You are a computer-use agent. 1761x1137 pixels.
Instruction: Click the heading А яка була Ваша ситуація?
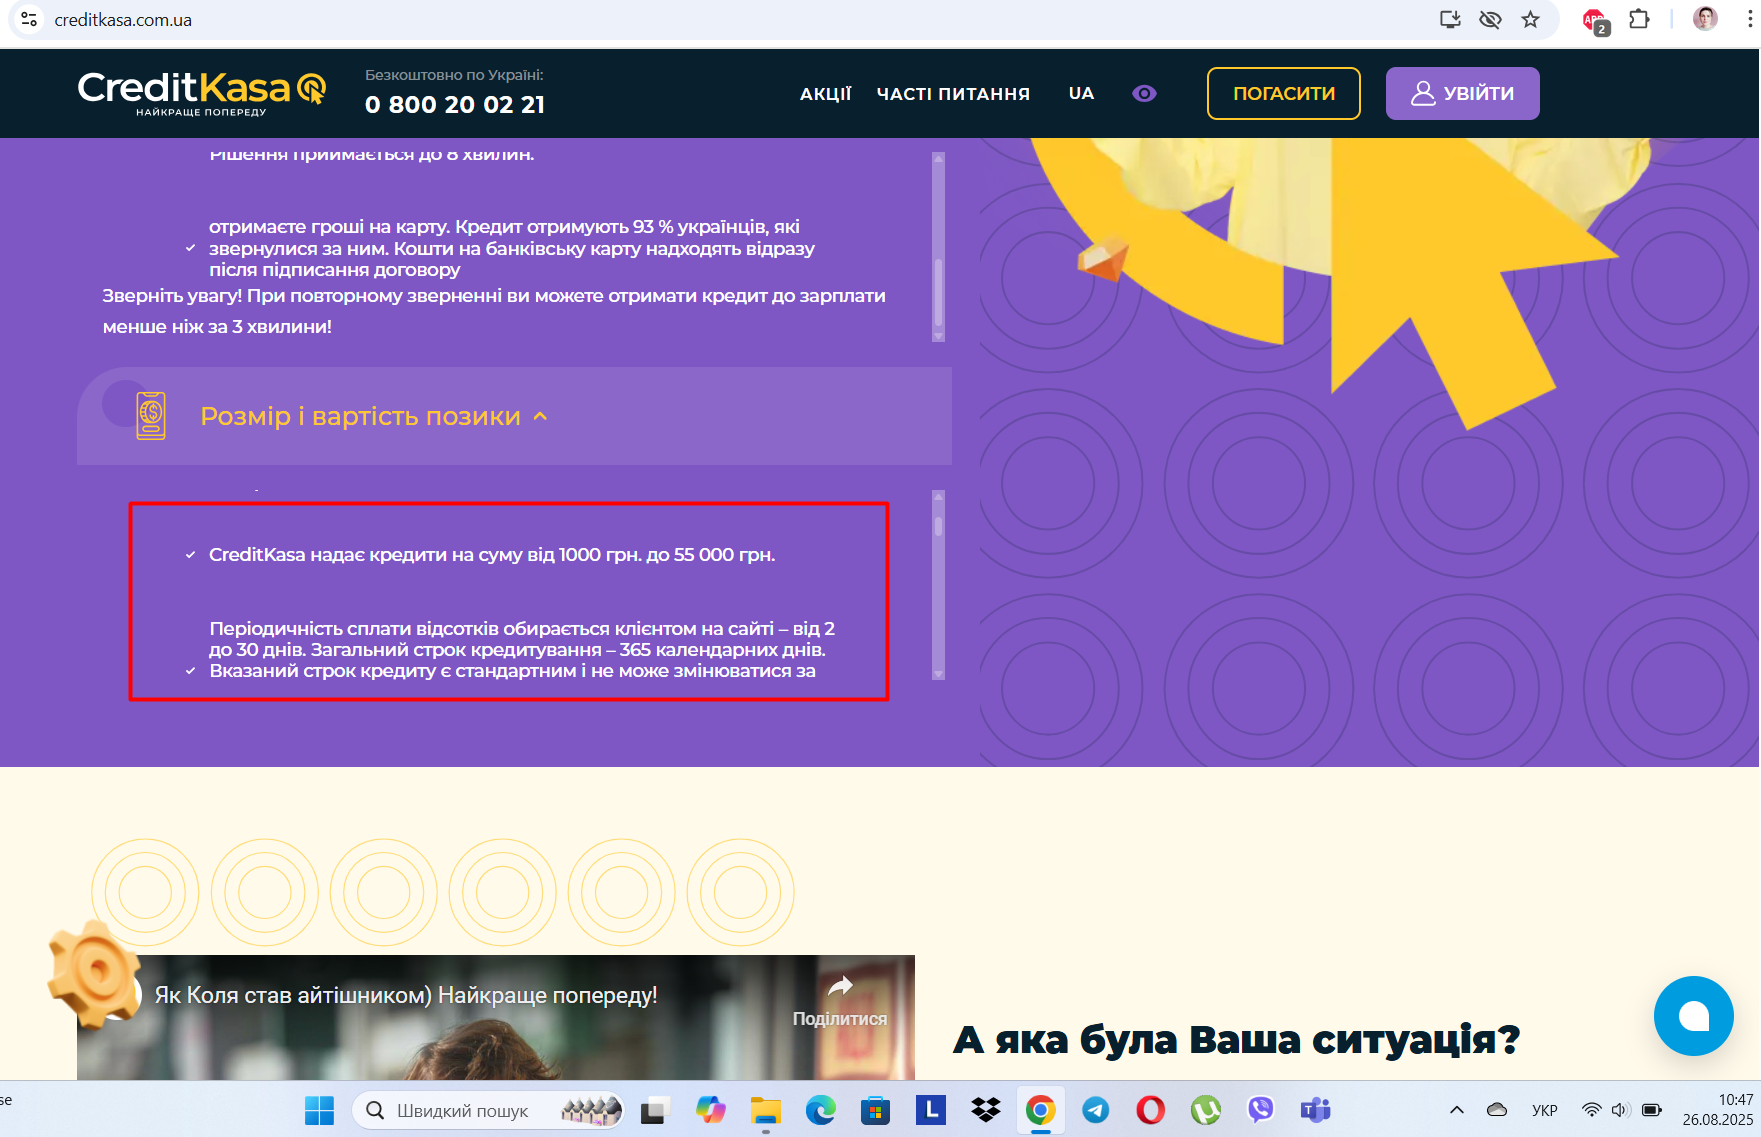coord(1236,1040)
